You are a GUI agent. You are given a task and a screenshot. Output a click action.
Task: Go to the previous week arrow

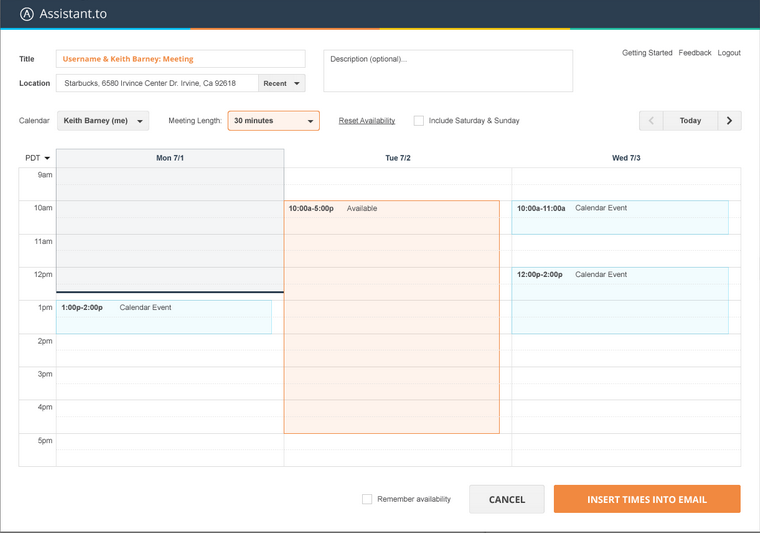(651, 121)
